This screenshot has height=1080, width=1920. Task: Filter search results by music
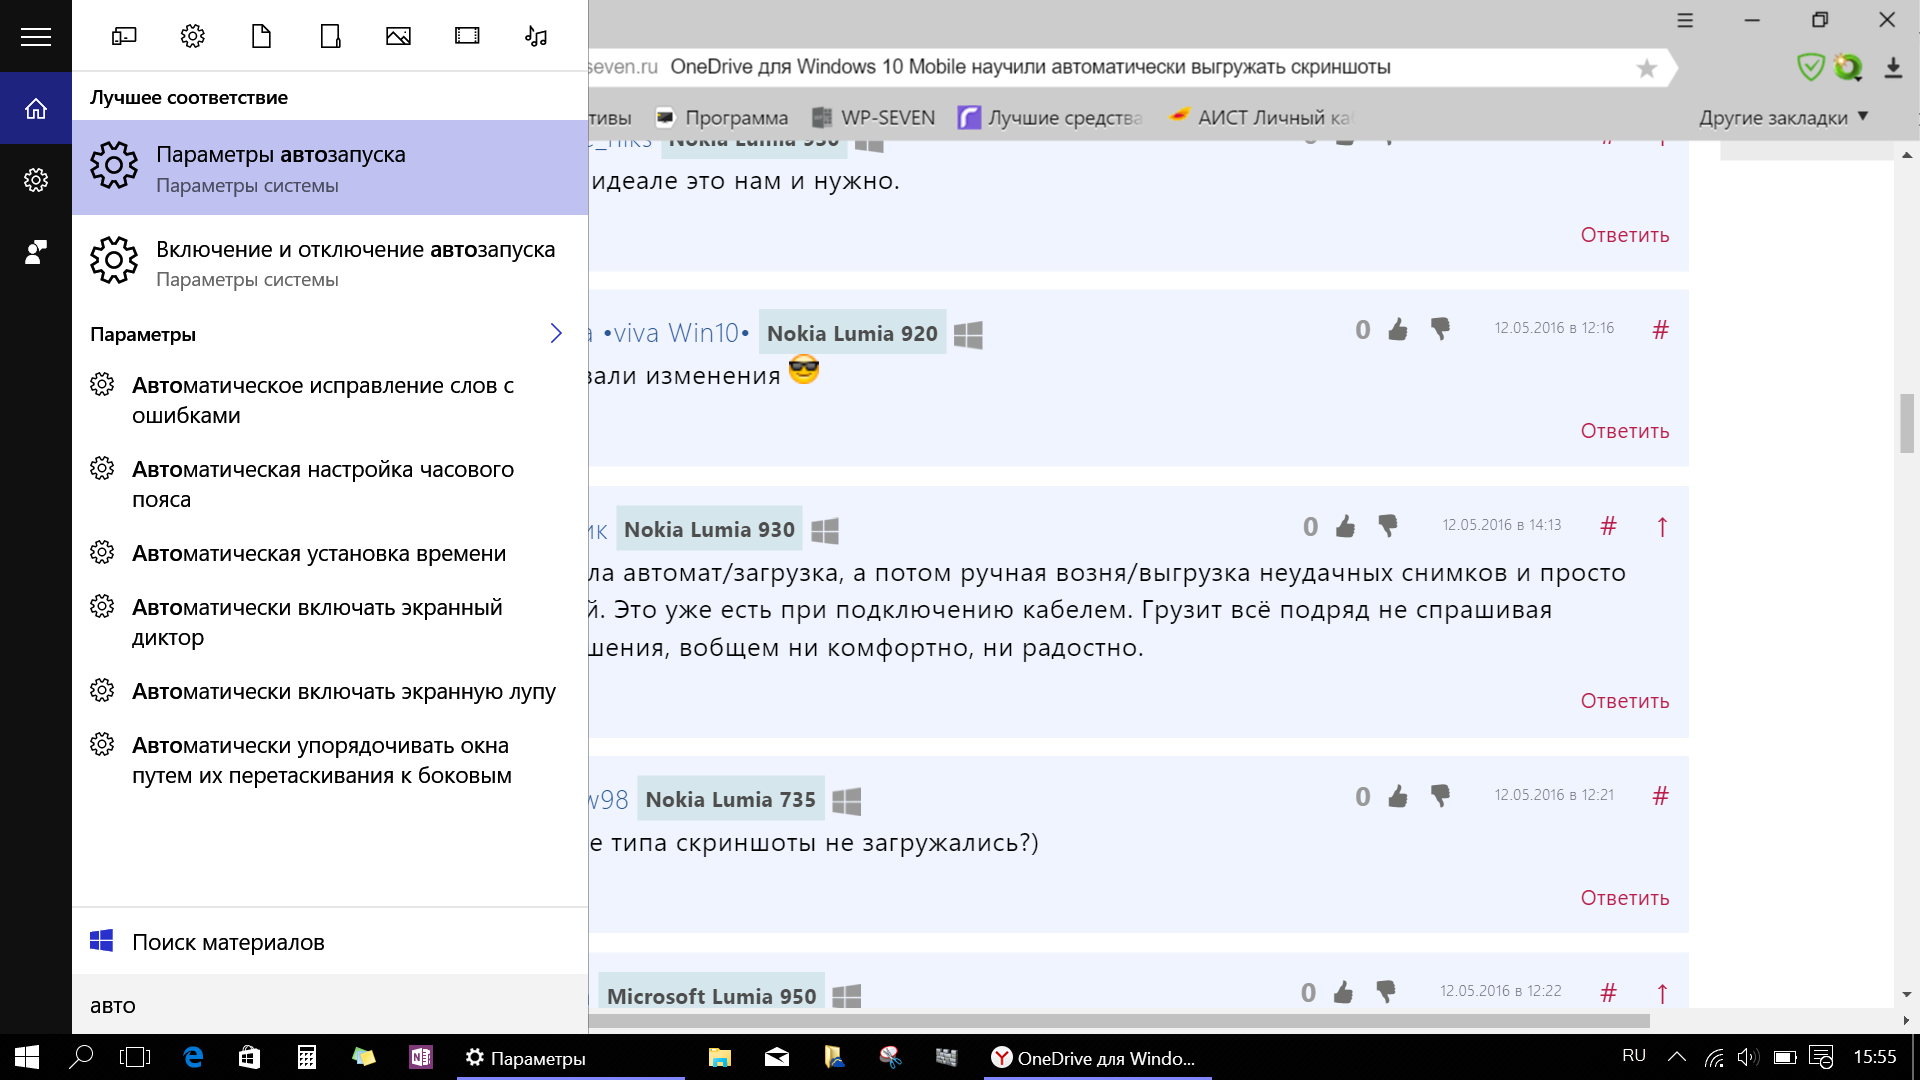(x=536, y=37)
